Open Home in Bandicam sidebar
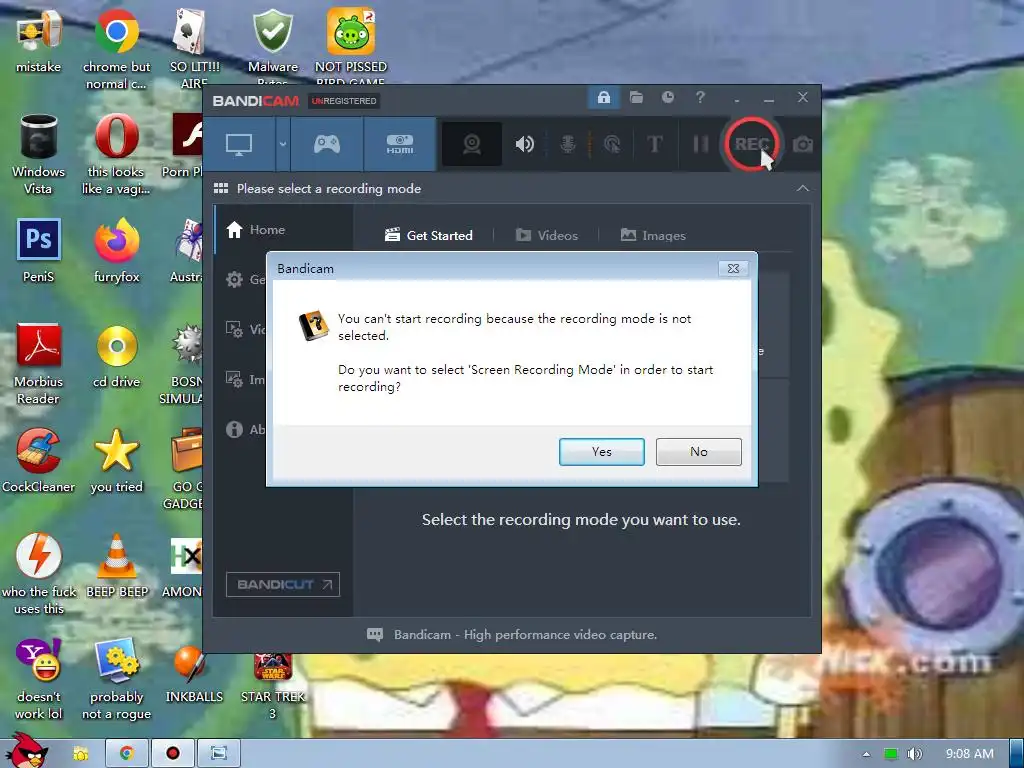Image resolution: width=1024 pixels, height=768 pixels. 283,229
